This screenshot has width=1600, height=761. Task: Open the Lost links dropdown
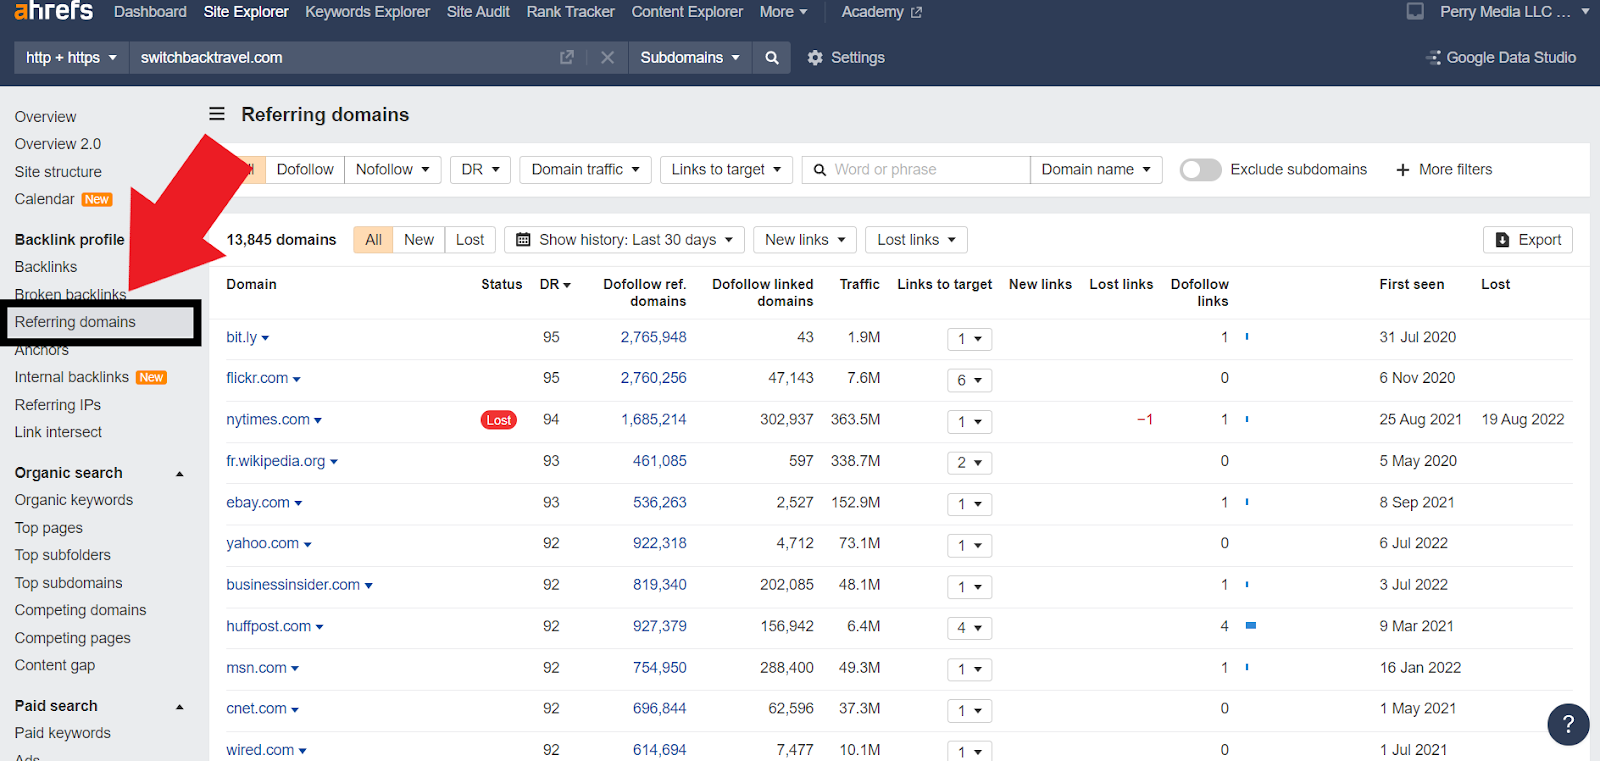tap(917, 240)
